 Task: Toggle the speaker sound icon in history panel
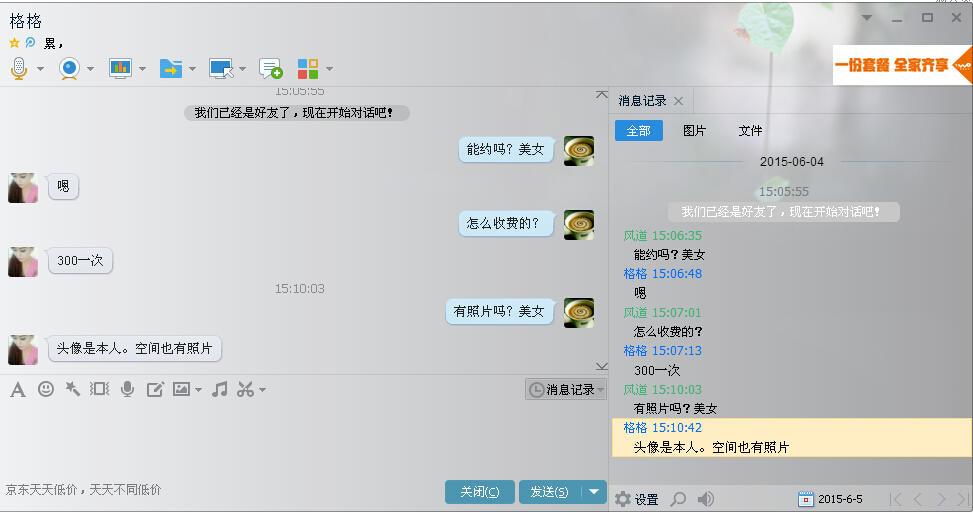click(x=706, y=499)
